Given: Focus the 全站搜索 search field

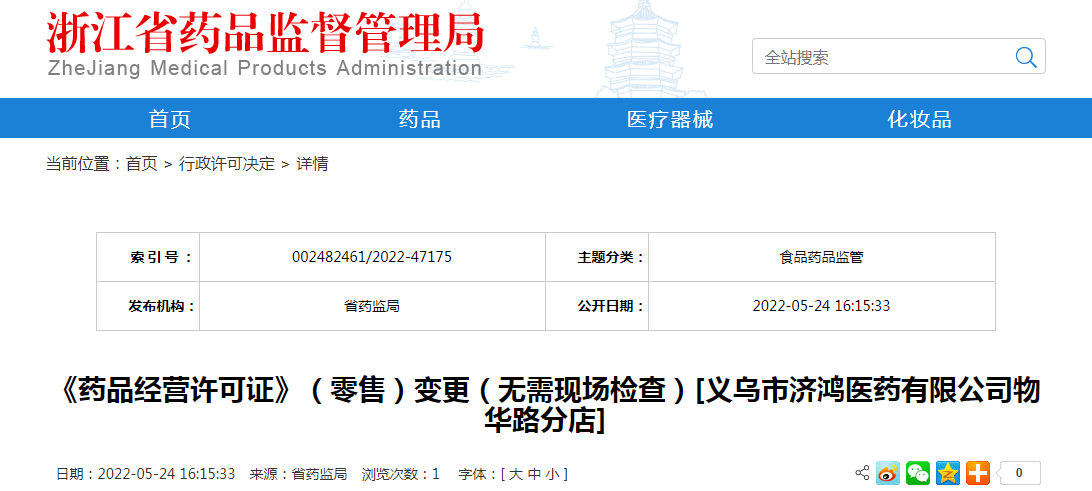Looking at the screenshot, I should click(x=883, y=57).
